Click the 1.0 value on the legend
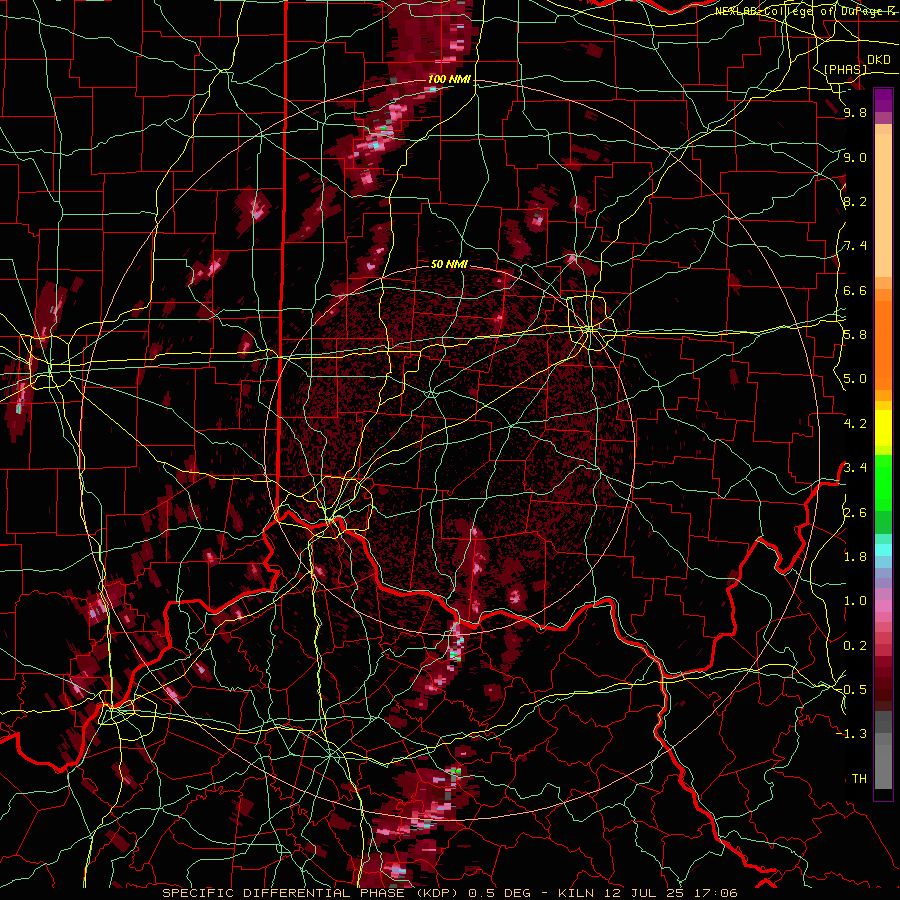The width and height of the screenshot is (900, 900). click(x=855, y=601)
